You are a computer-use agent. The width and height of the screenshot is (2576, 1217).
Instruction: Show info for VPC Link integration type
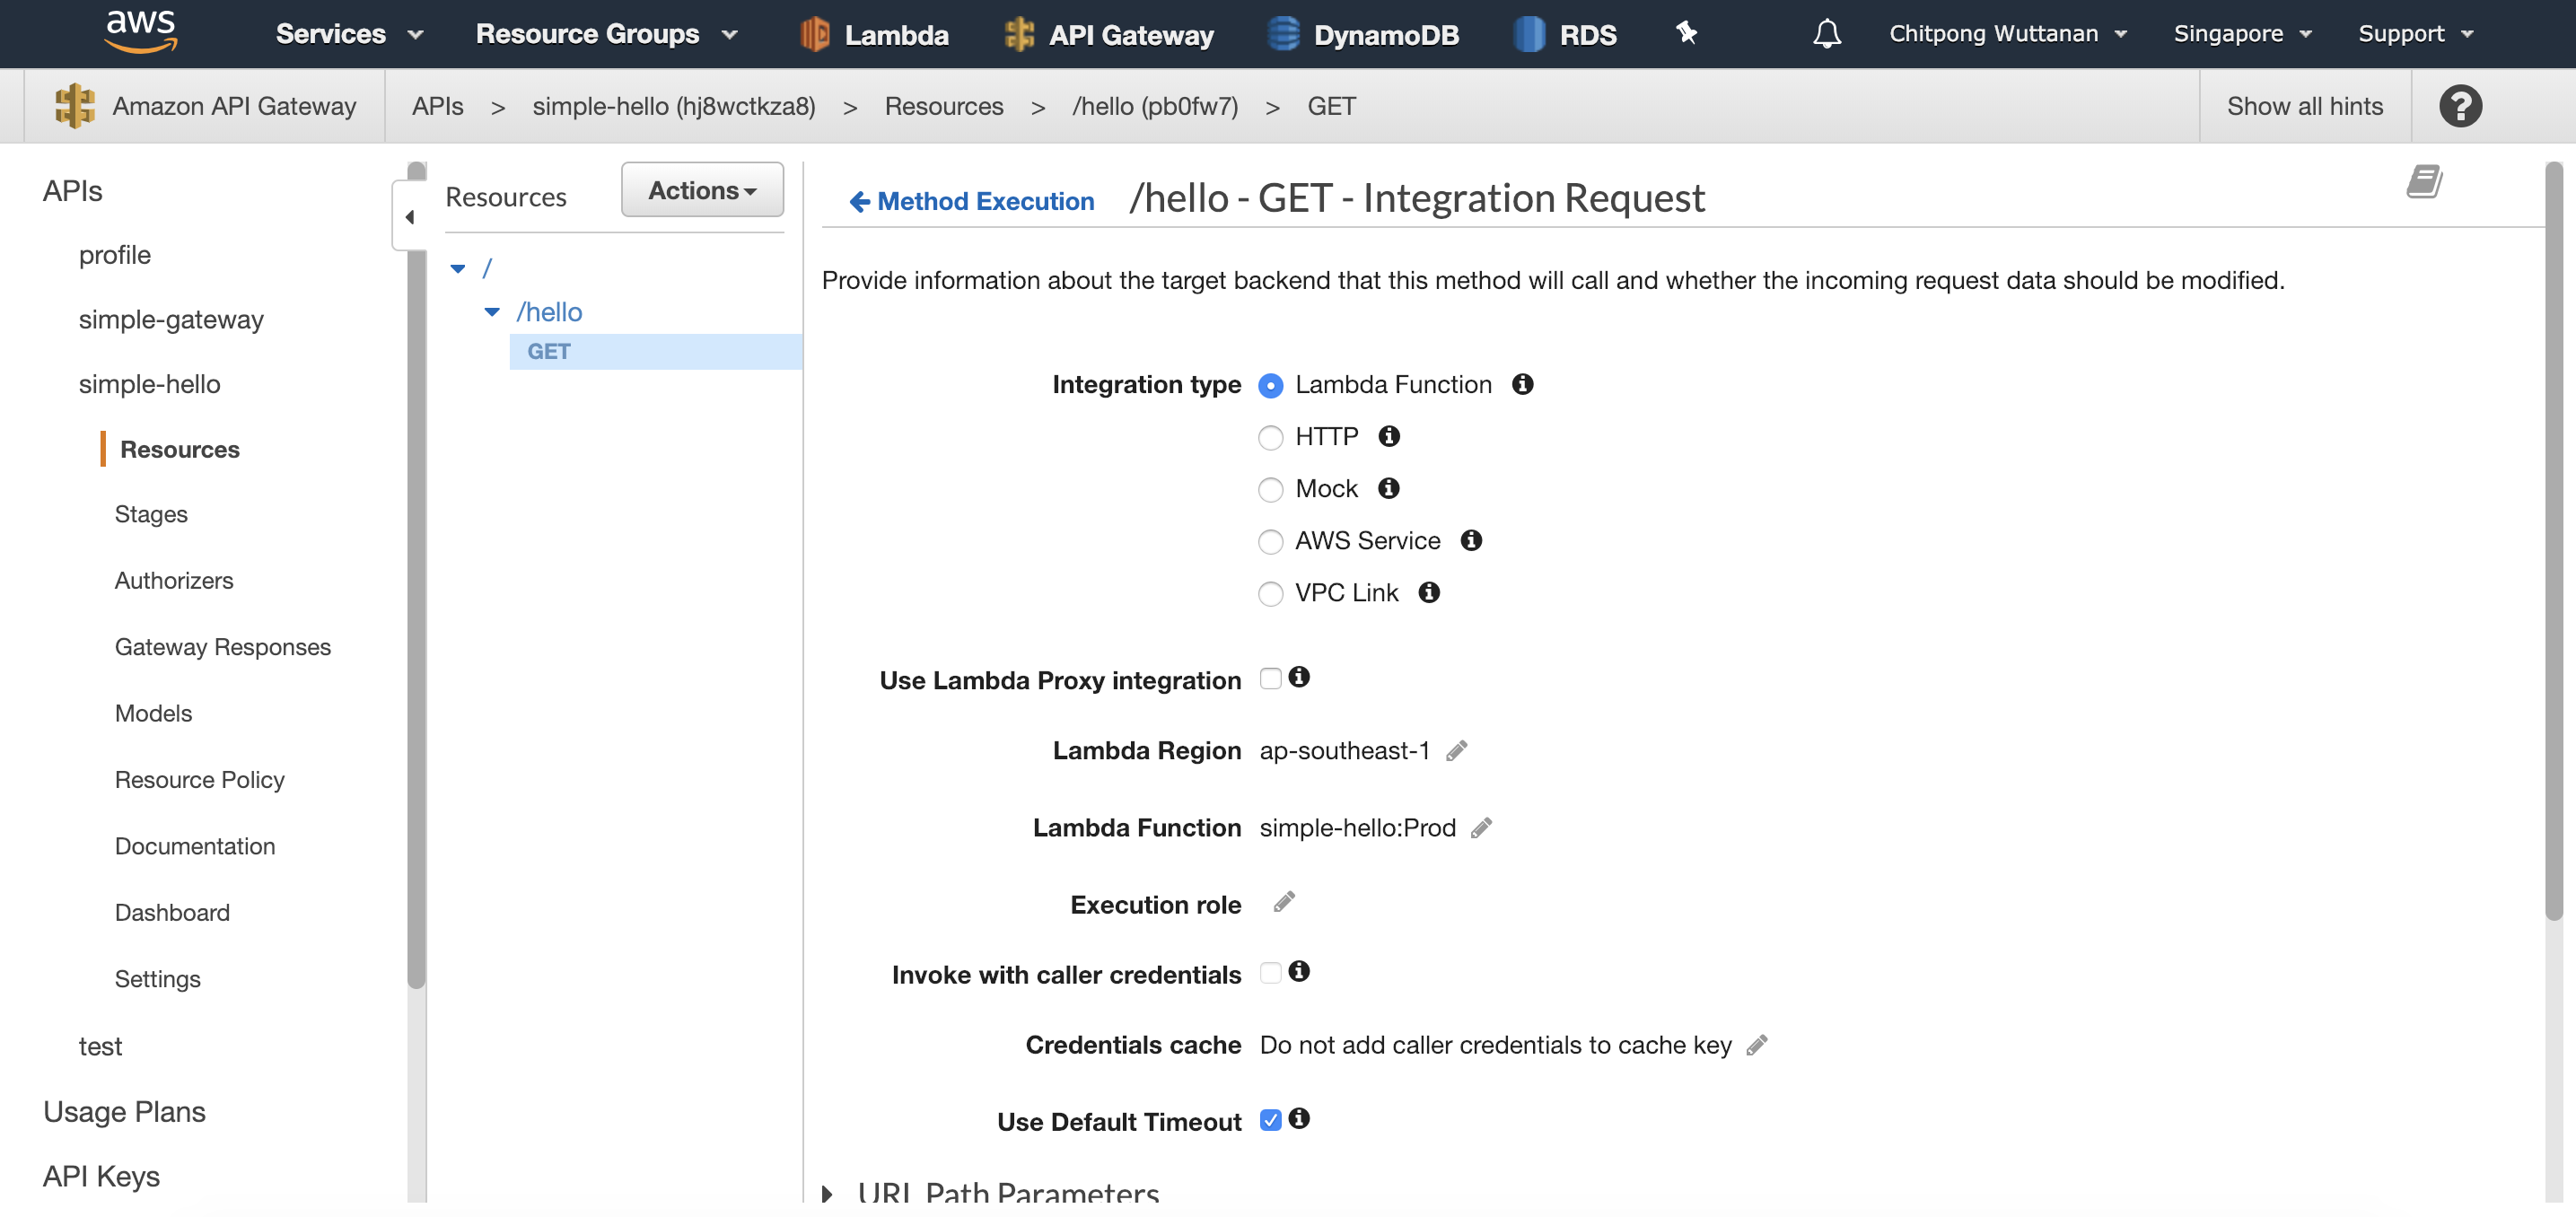click(x=1429, y=592)
